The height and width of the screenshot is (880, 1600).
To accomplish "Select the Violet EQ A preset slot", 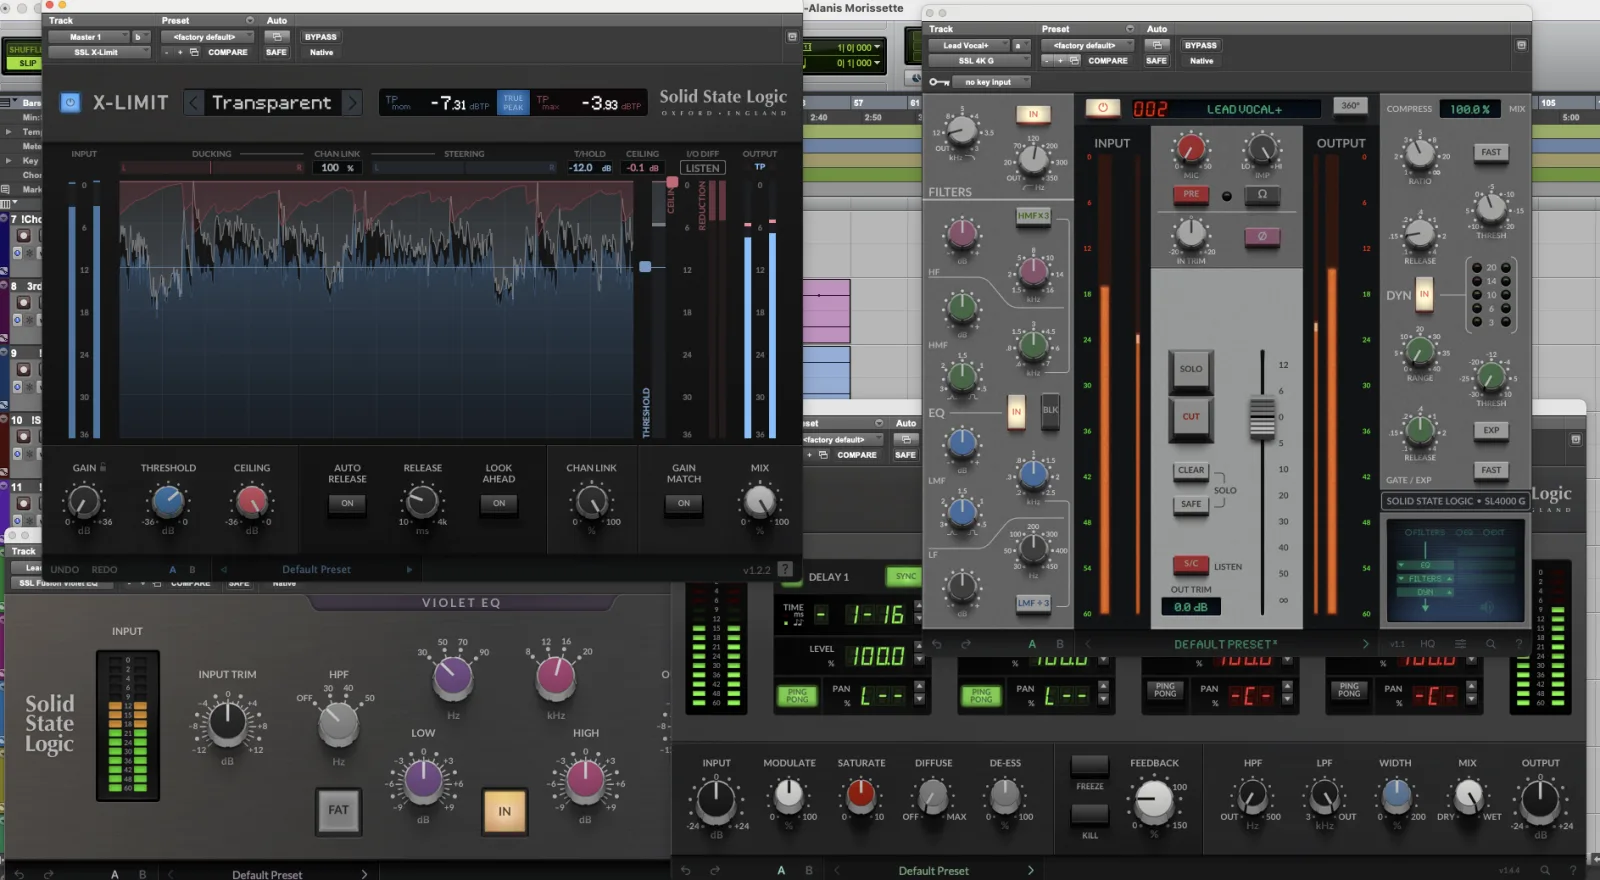I will tap(115, 874).
